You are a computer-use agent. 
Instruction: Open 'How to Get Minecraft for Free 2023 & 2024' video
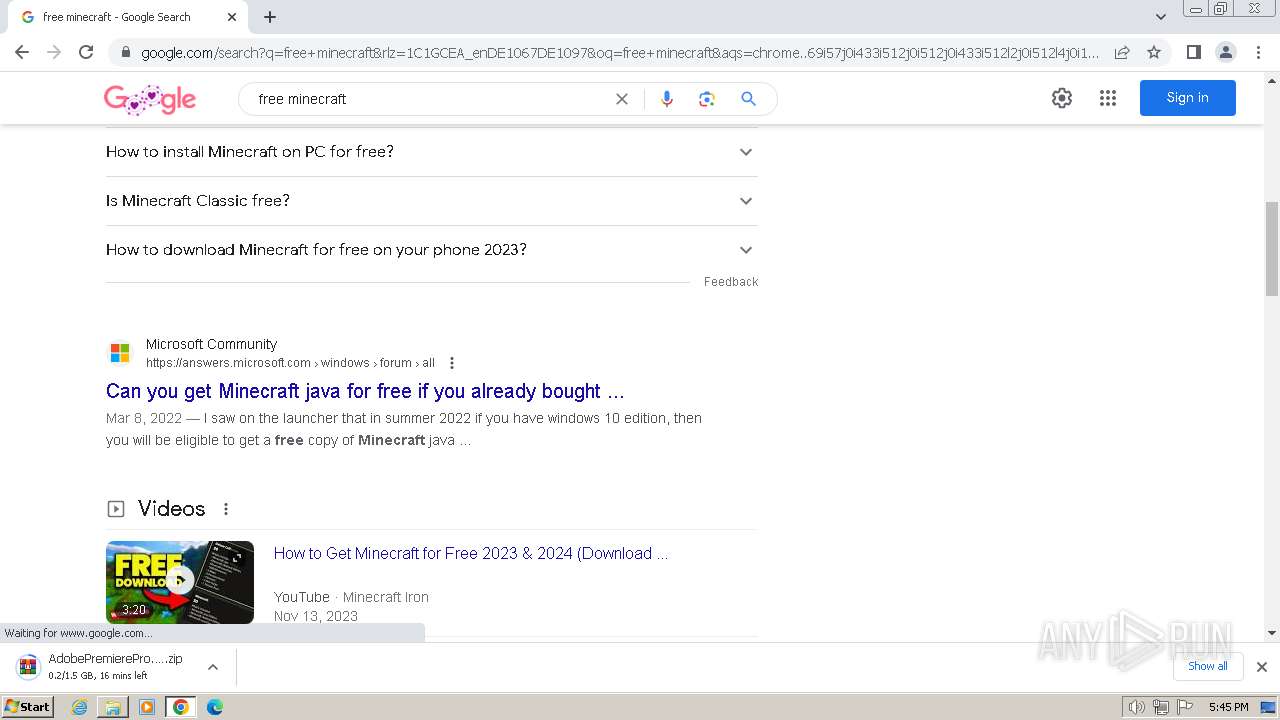tap(471, 553)
